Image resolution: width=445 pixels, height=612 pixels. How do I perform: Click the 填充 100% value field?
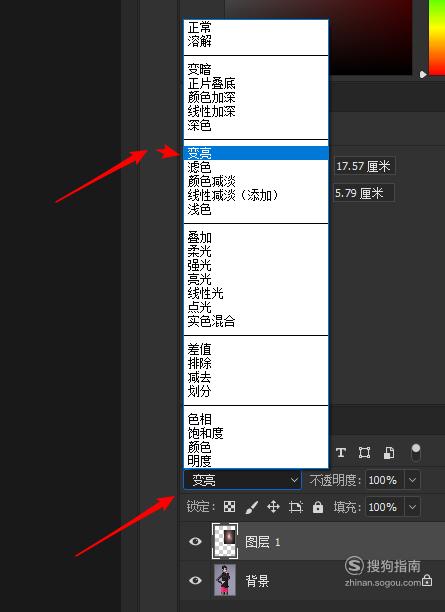[x=384, y=507]
